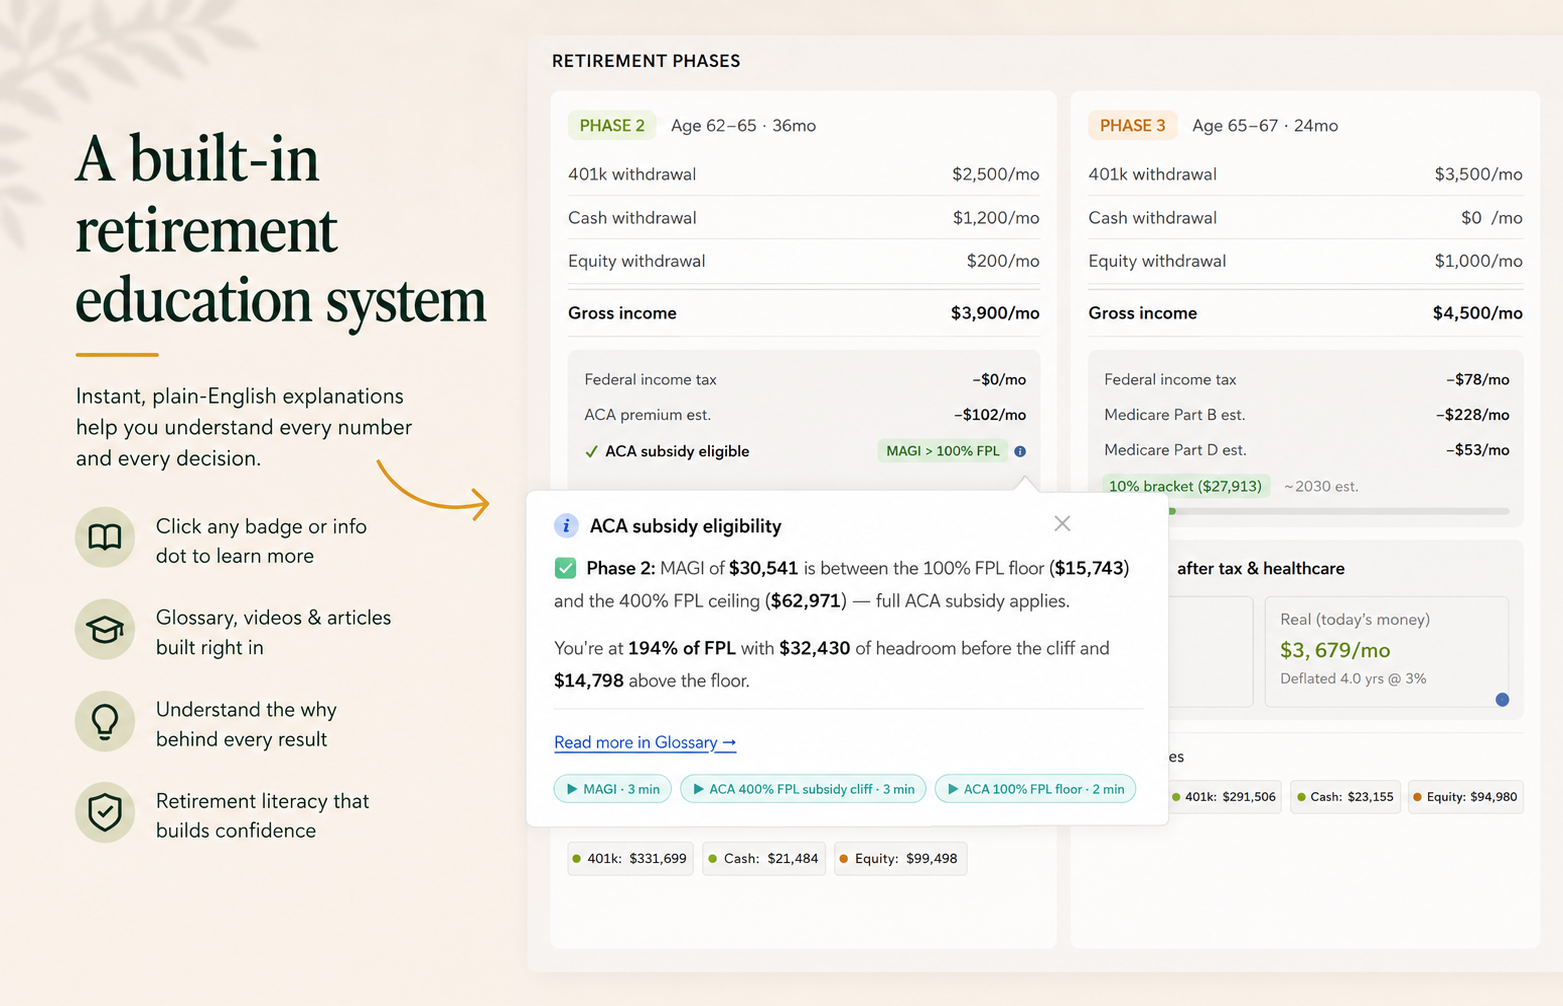Play ACA 100% FPL floor video
The image size is (1563, 1006).
1035,789
